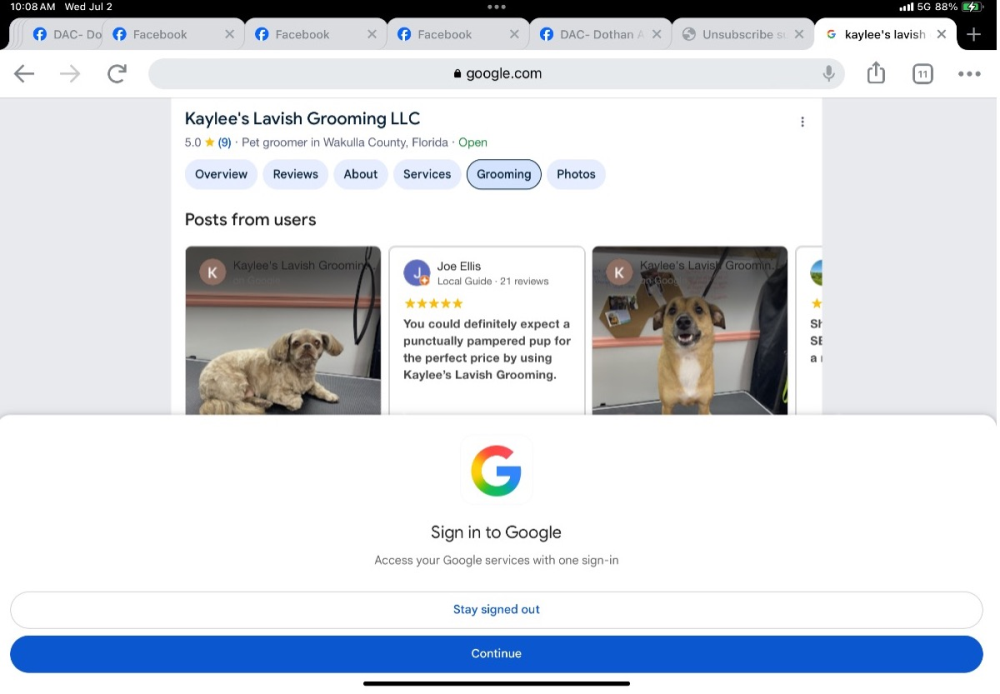
Task: Click the battery indicator in status bar
Action: point(972,7)
